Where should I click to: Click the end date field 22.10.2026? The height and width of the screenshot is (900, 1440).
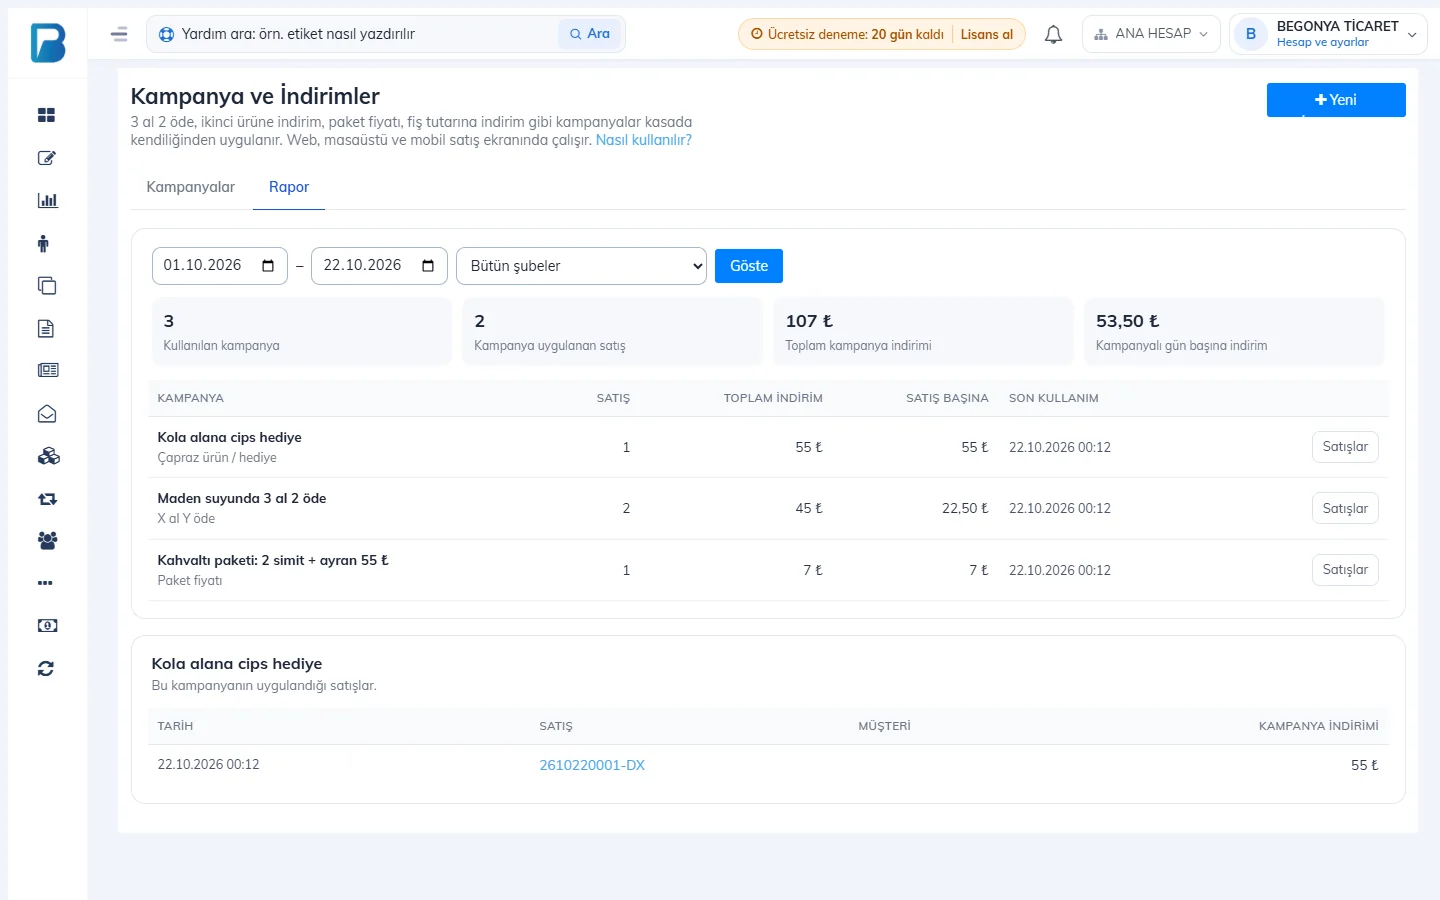[x=380, y=266]
